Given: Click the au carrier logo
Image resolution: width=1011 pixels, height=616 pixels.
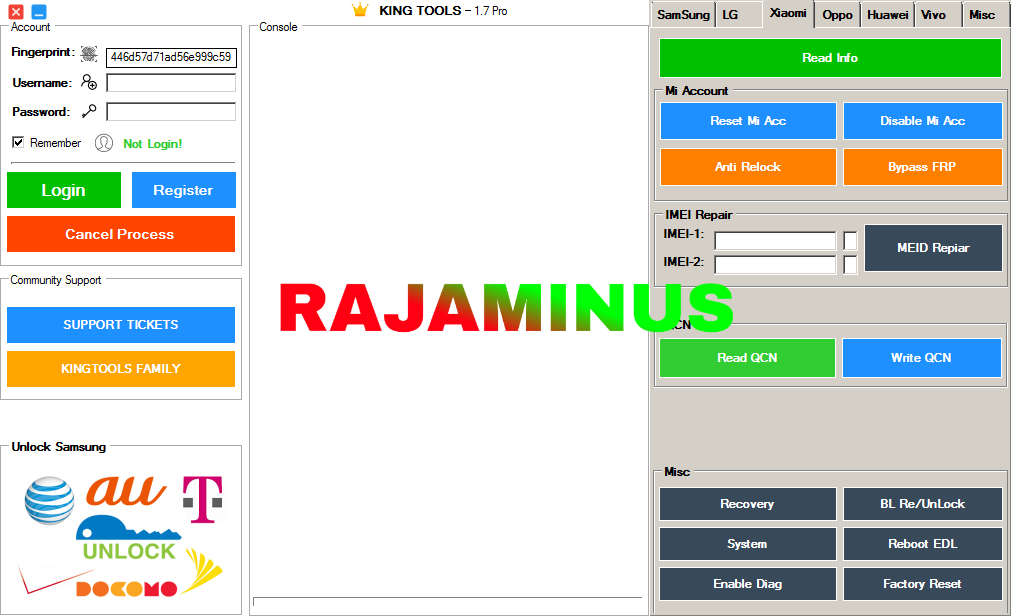Looking at the screenshot, I should tap(126, 492).
